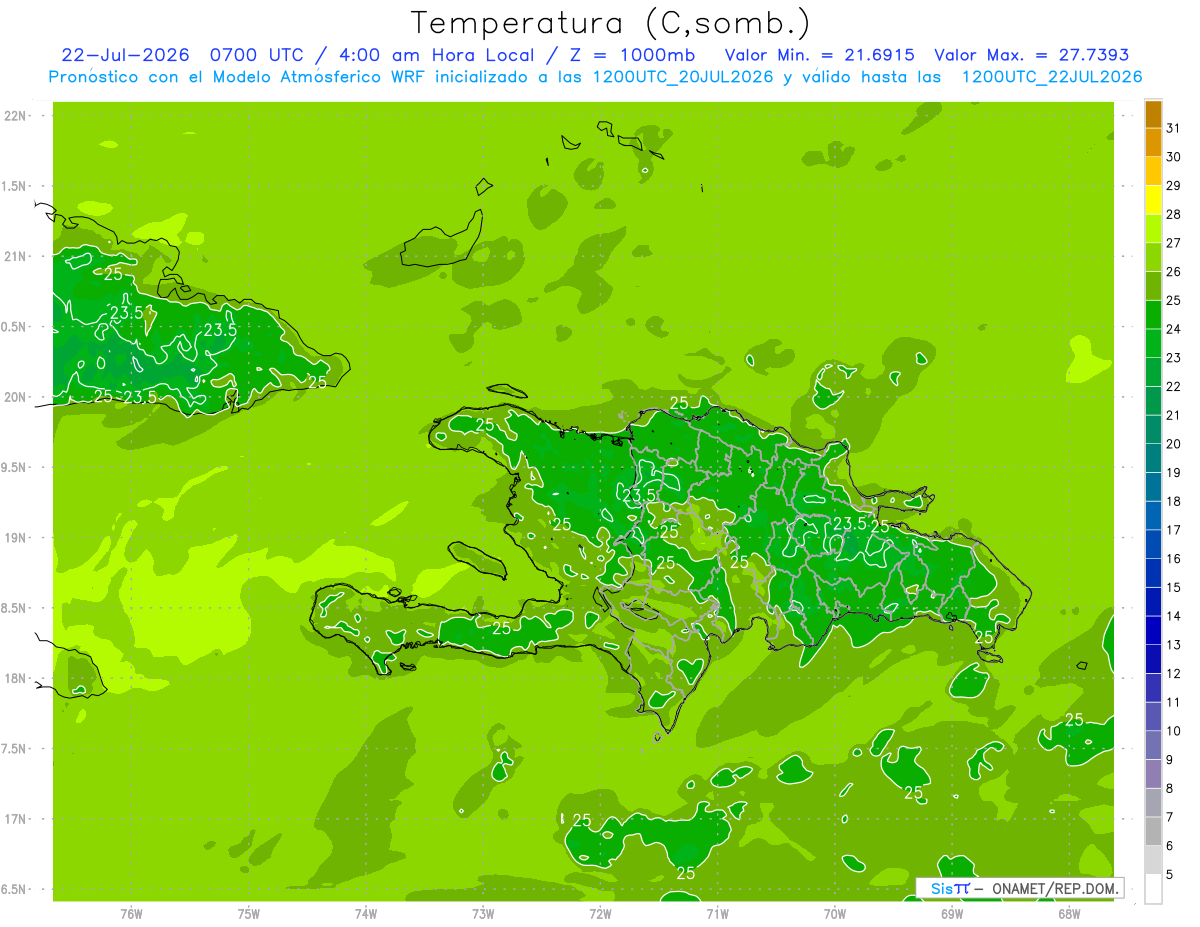Screen dimensions: 1200x927
Task: Click the yellow swatch between 28 and 29
Action: [1153, 200]
